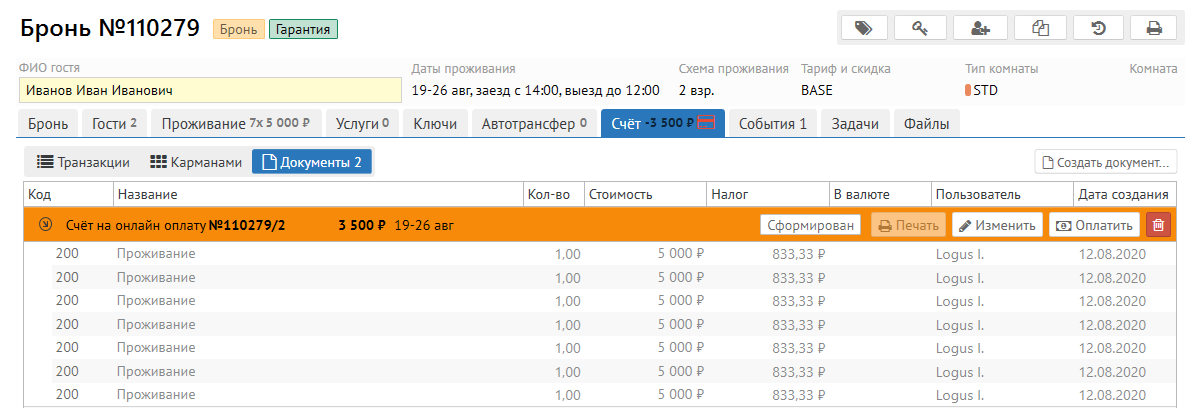Open the События tab

pyautogui.click(x=773, y=124)
